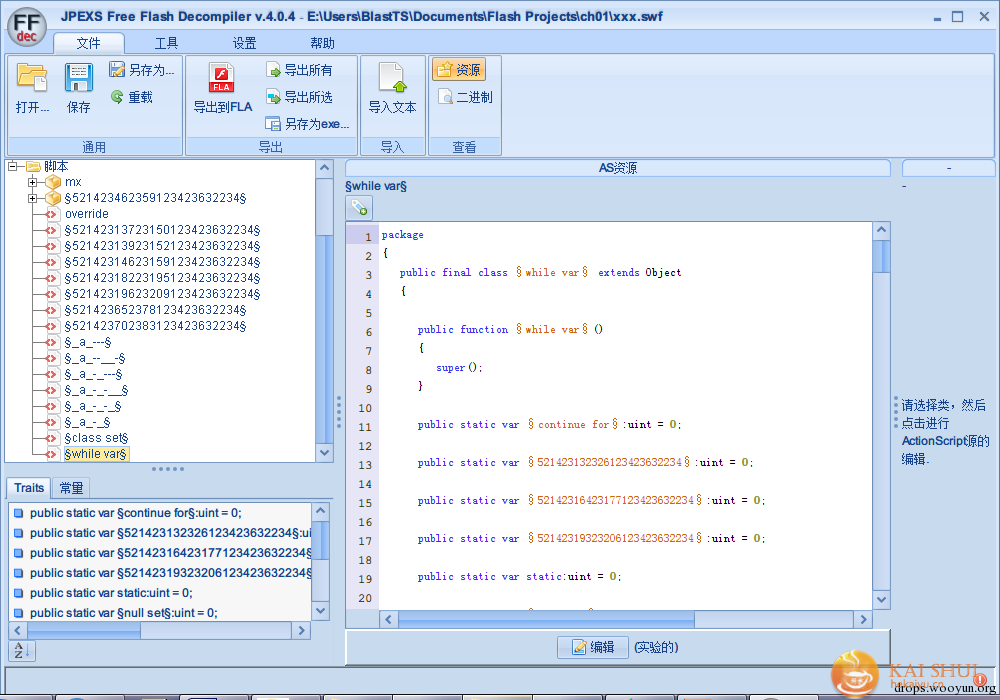This screenshot has height=700, width=1000.
Task: Maximize the JPEXS window
Action: coord(957,17)
